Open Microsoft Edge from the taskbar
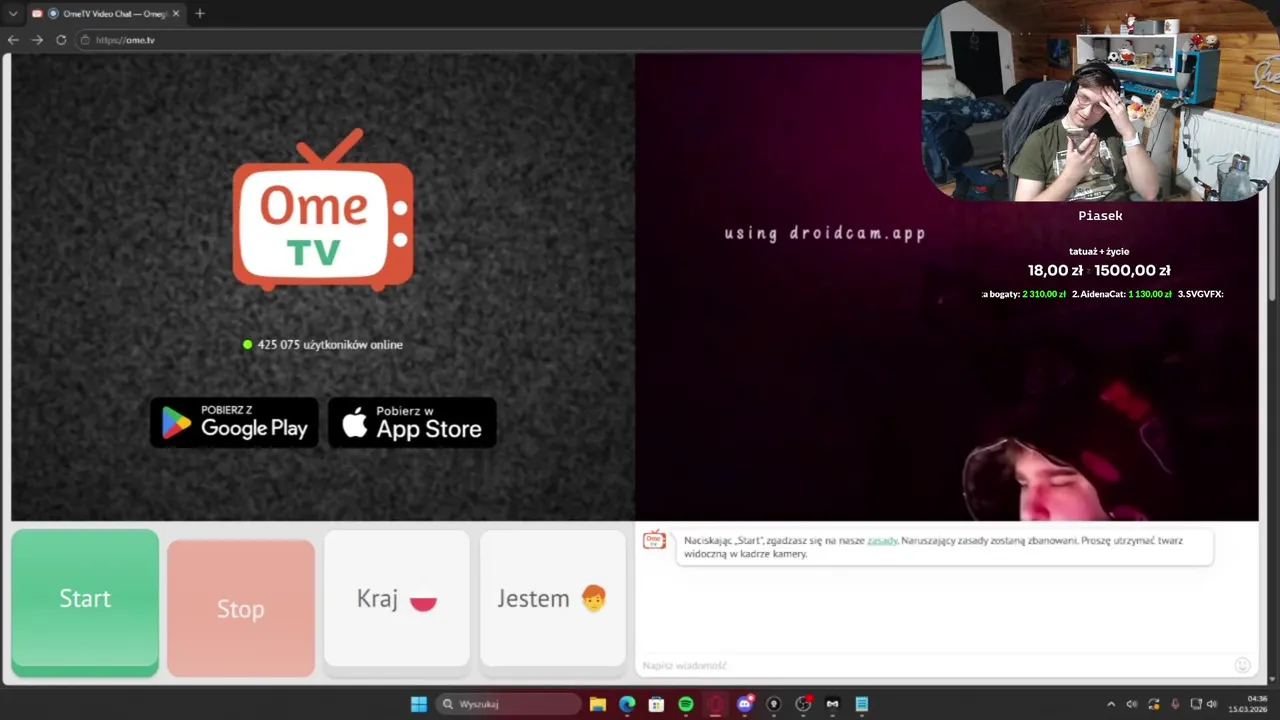This screenshot has height=720, width=1280. (627, 704)
